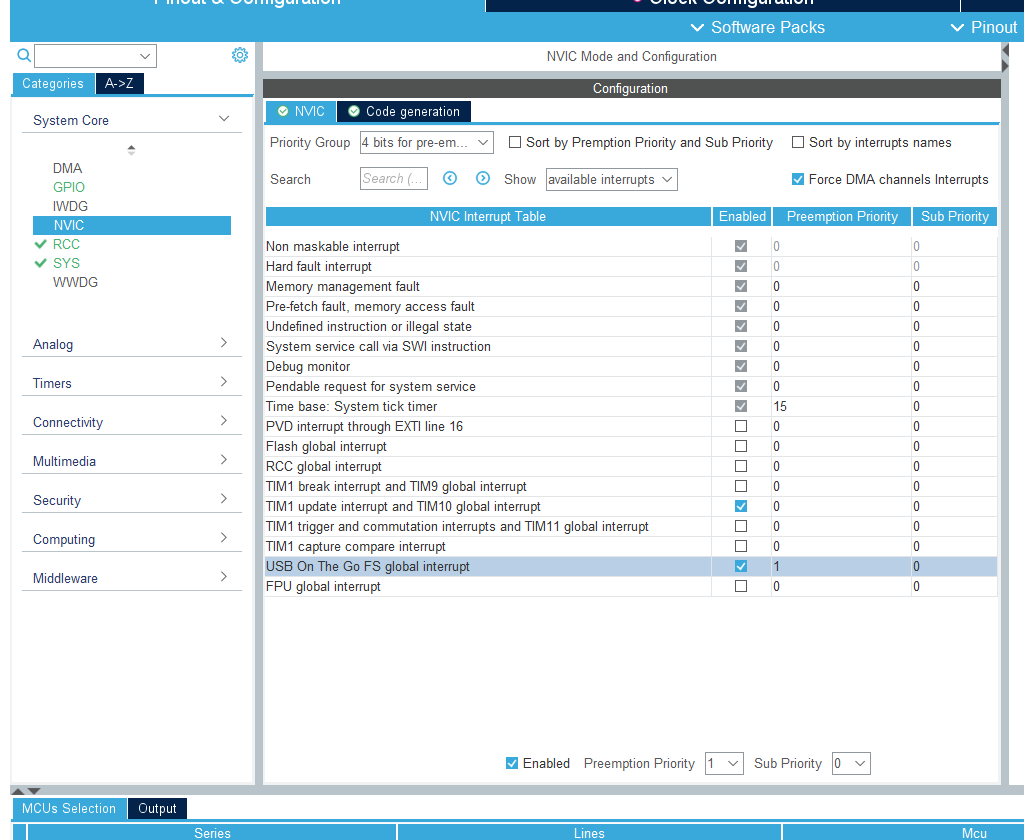The image size is (1024, 840).
Task: Open the Show available interrupts dropdown
Action: (x=611, y=180)
